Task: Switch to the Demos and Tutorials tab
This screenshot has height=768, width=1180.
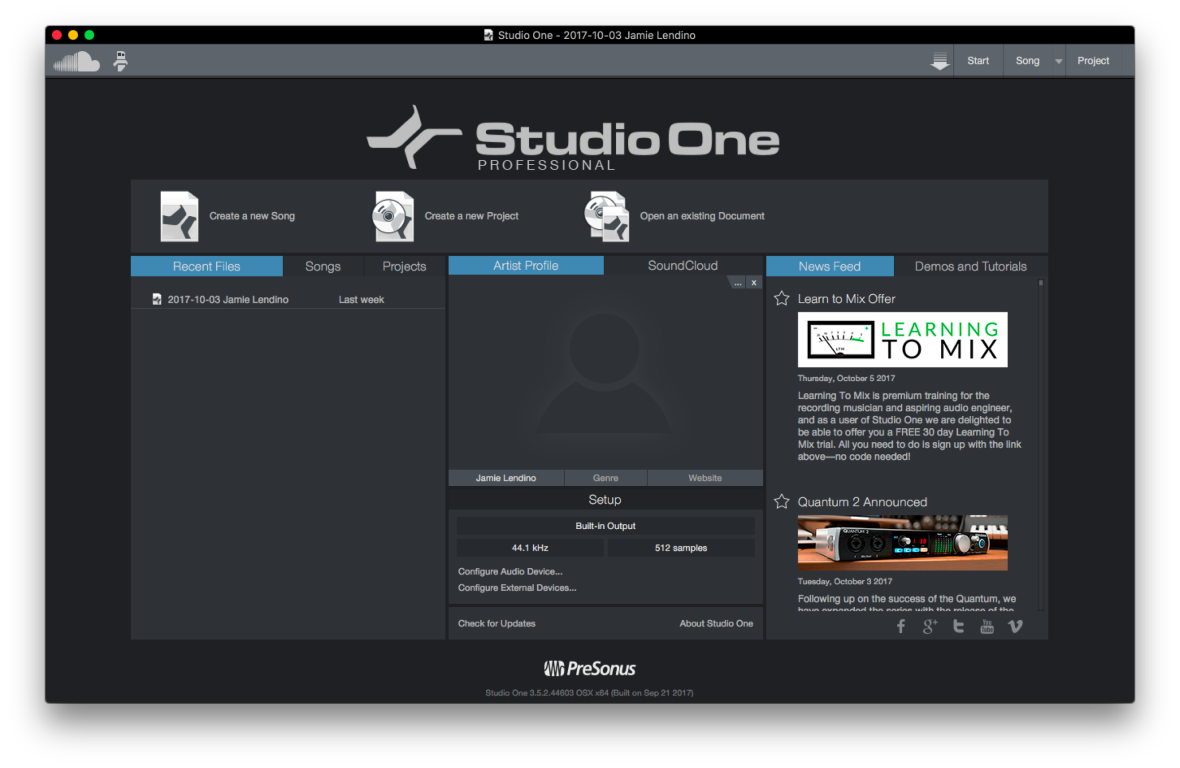Action: 970,266
